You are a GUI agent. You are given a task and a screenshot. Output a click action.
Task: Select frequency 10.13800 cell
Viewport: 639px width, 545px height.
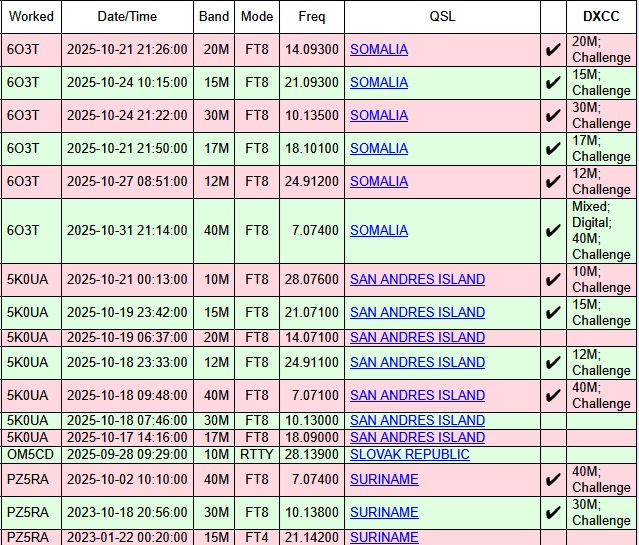coord(312,513)
